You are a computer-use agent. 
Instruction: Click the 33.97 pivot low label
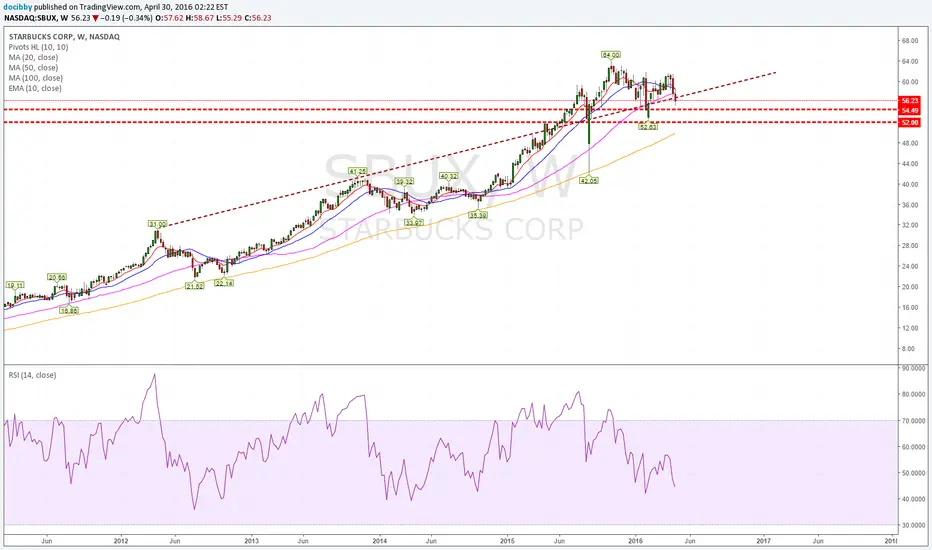pos(414,222)
